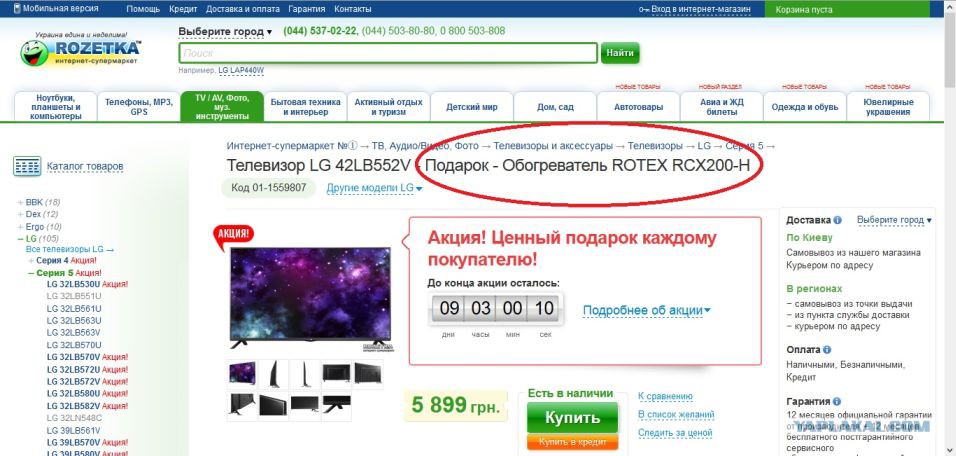
Task: Click the info icon next to Гарантия
Action: [836, 401]
